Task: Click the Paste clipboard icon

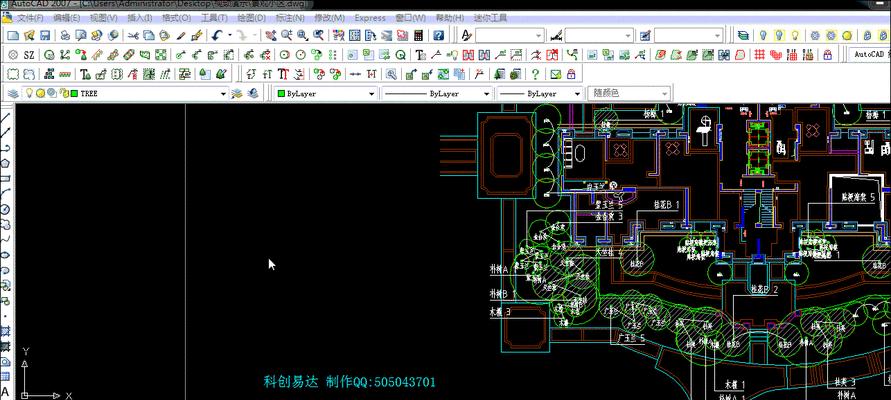Action: (165, 36)
